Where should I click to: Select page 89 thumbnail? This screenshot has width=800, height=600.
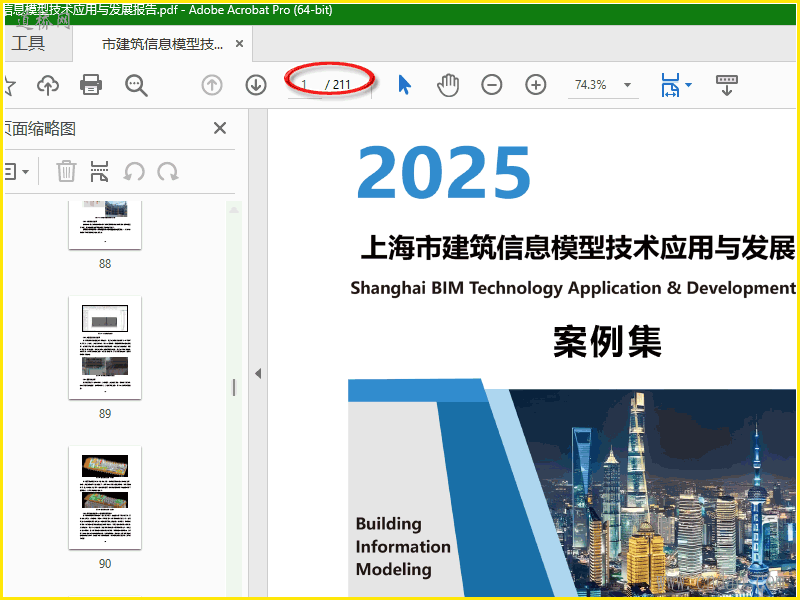point(105,347)
